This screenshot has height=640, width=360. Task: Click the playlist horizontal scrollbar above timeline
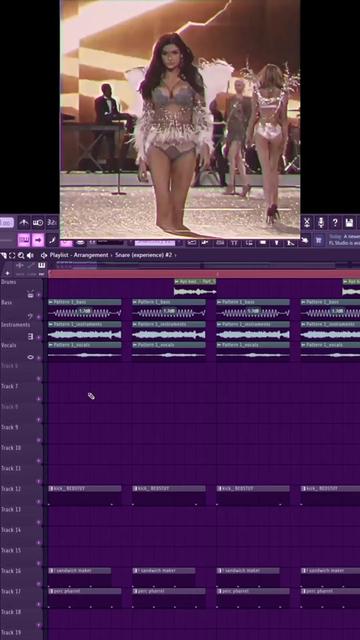[204, 266]
